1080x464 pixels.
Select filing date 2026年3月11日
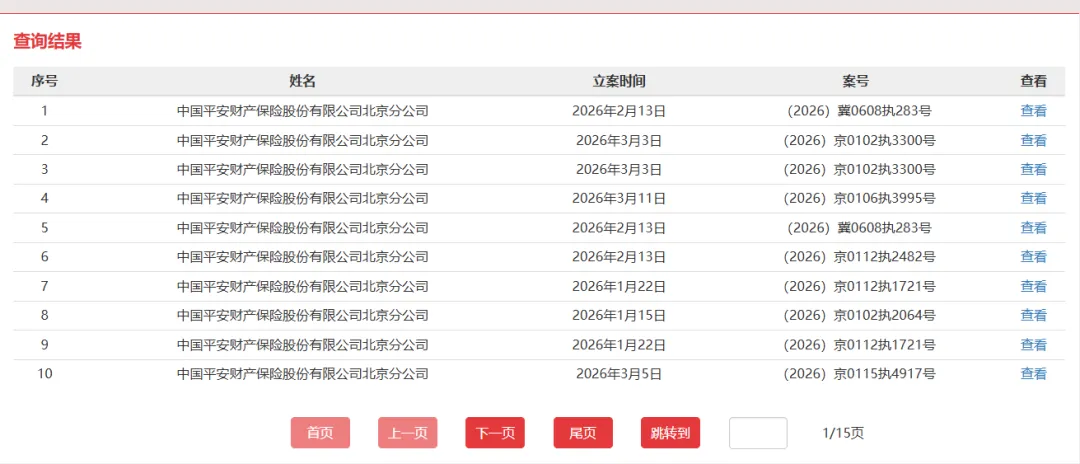point(619,198)
